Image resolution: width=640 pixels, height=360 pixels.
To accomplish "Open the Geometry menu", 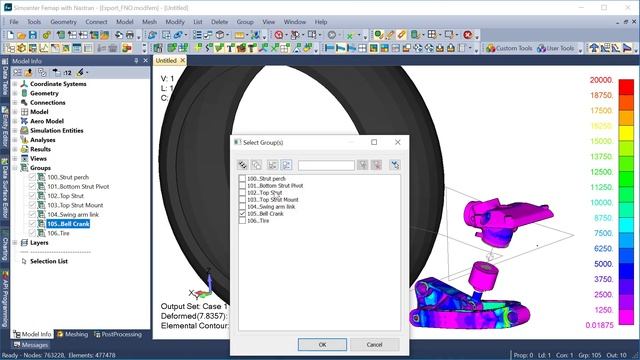I will coord(63,22).
